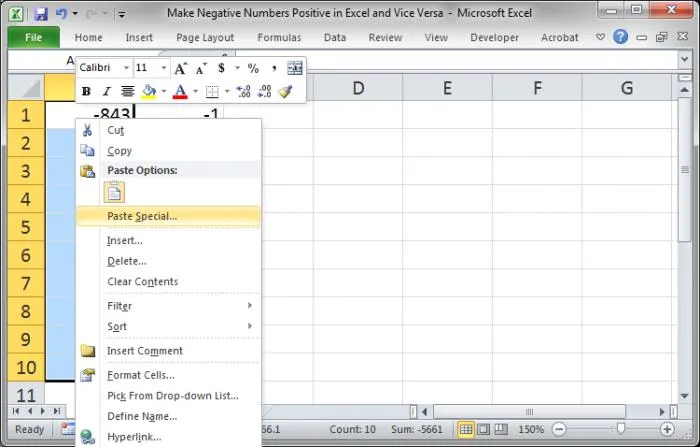Viewport: 700px width, 447px height.
Task: Apply the Fill Color paint bucket
Action: pos(149,92)
